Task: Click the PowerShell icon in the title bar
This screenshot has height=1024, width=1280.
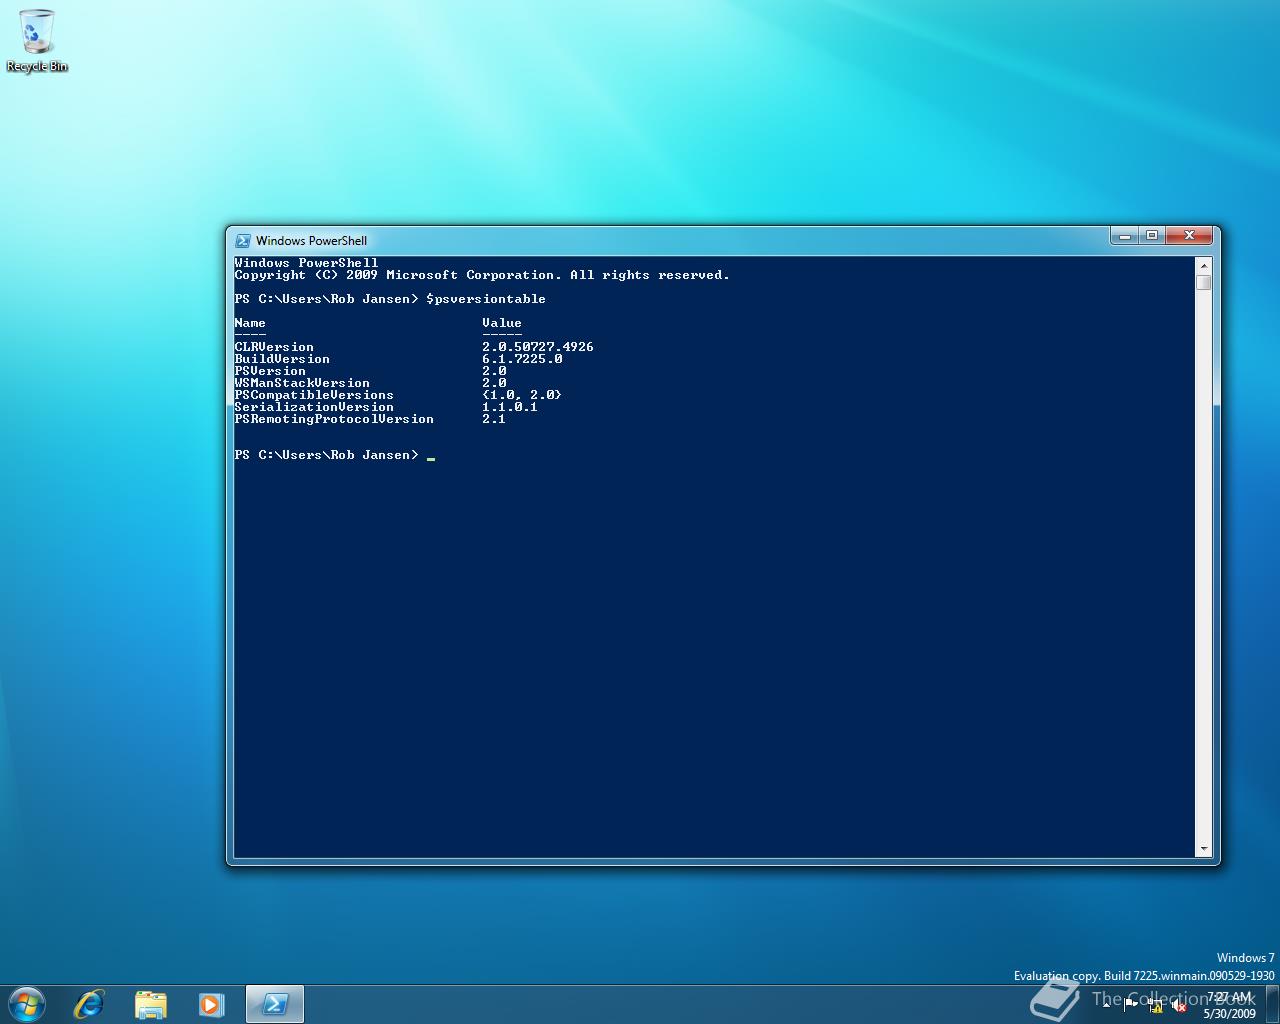Action: [242, 240]
